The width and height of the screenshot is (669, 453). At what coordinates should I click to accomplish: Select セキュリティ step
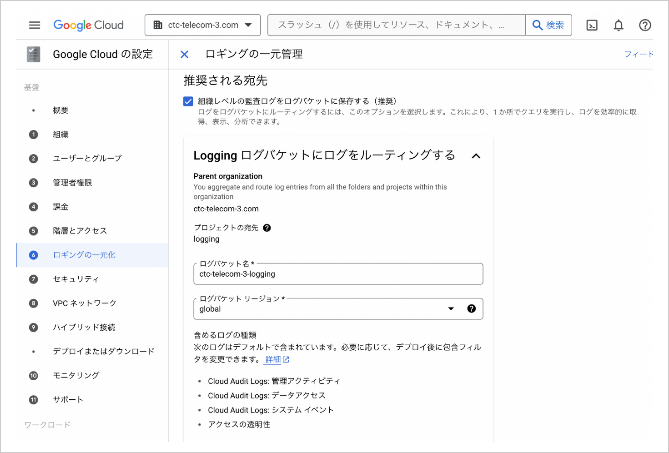click(x=92, y=279)
